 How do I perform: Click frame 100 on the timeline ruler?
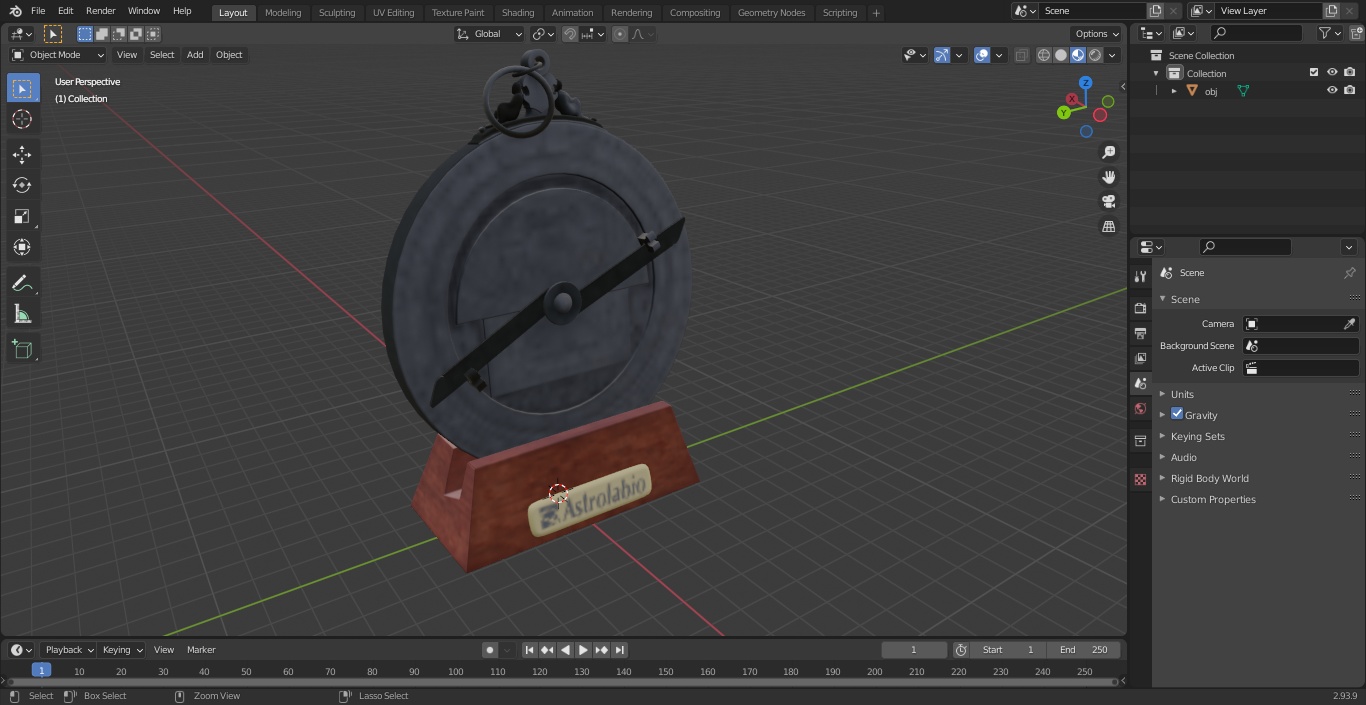455,672
